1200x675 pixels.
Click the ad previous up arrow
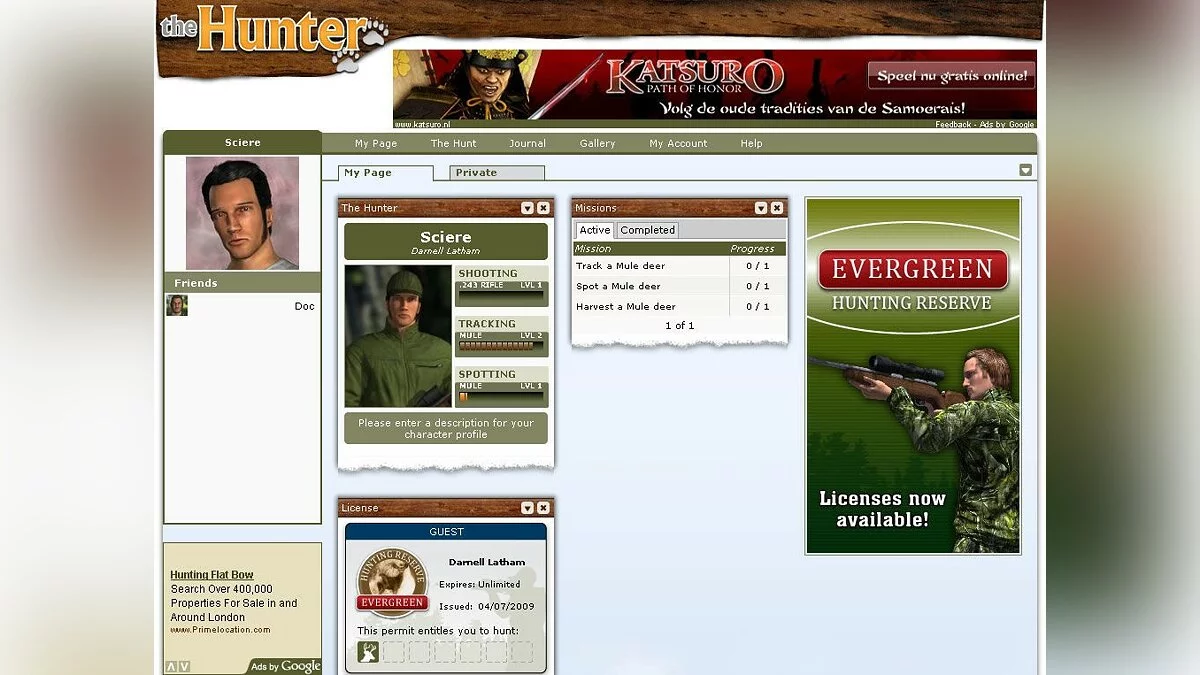point(171,666)
